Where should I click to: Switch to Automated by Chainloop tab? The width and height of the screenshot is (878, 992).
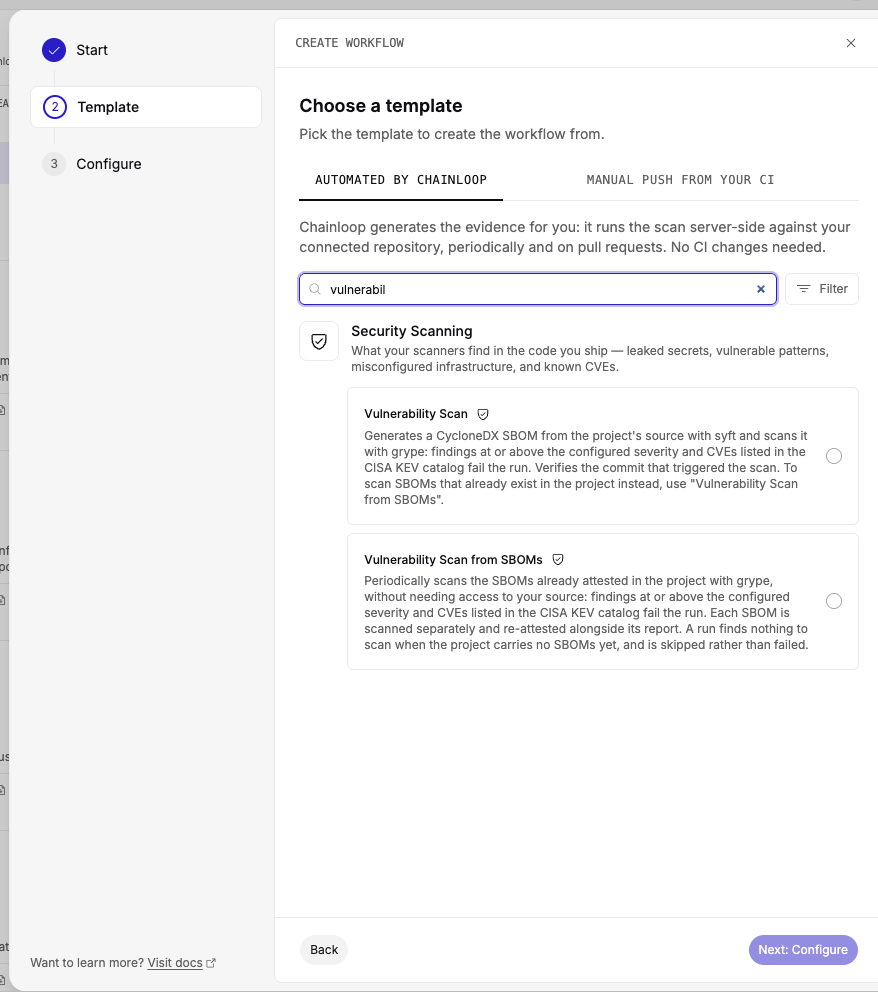click(401, 180)
